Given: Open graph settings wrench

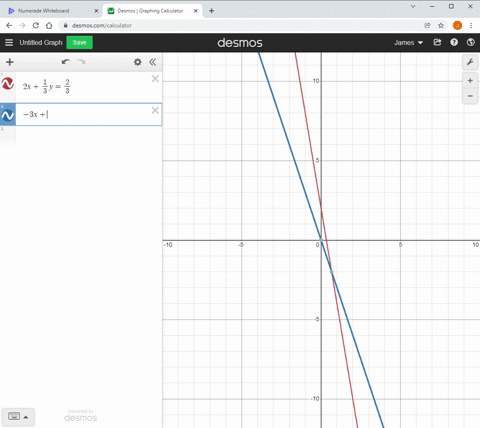Looking at the screenshot, I should coord(470,62).
